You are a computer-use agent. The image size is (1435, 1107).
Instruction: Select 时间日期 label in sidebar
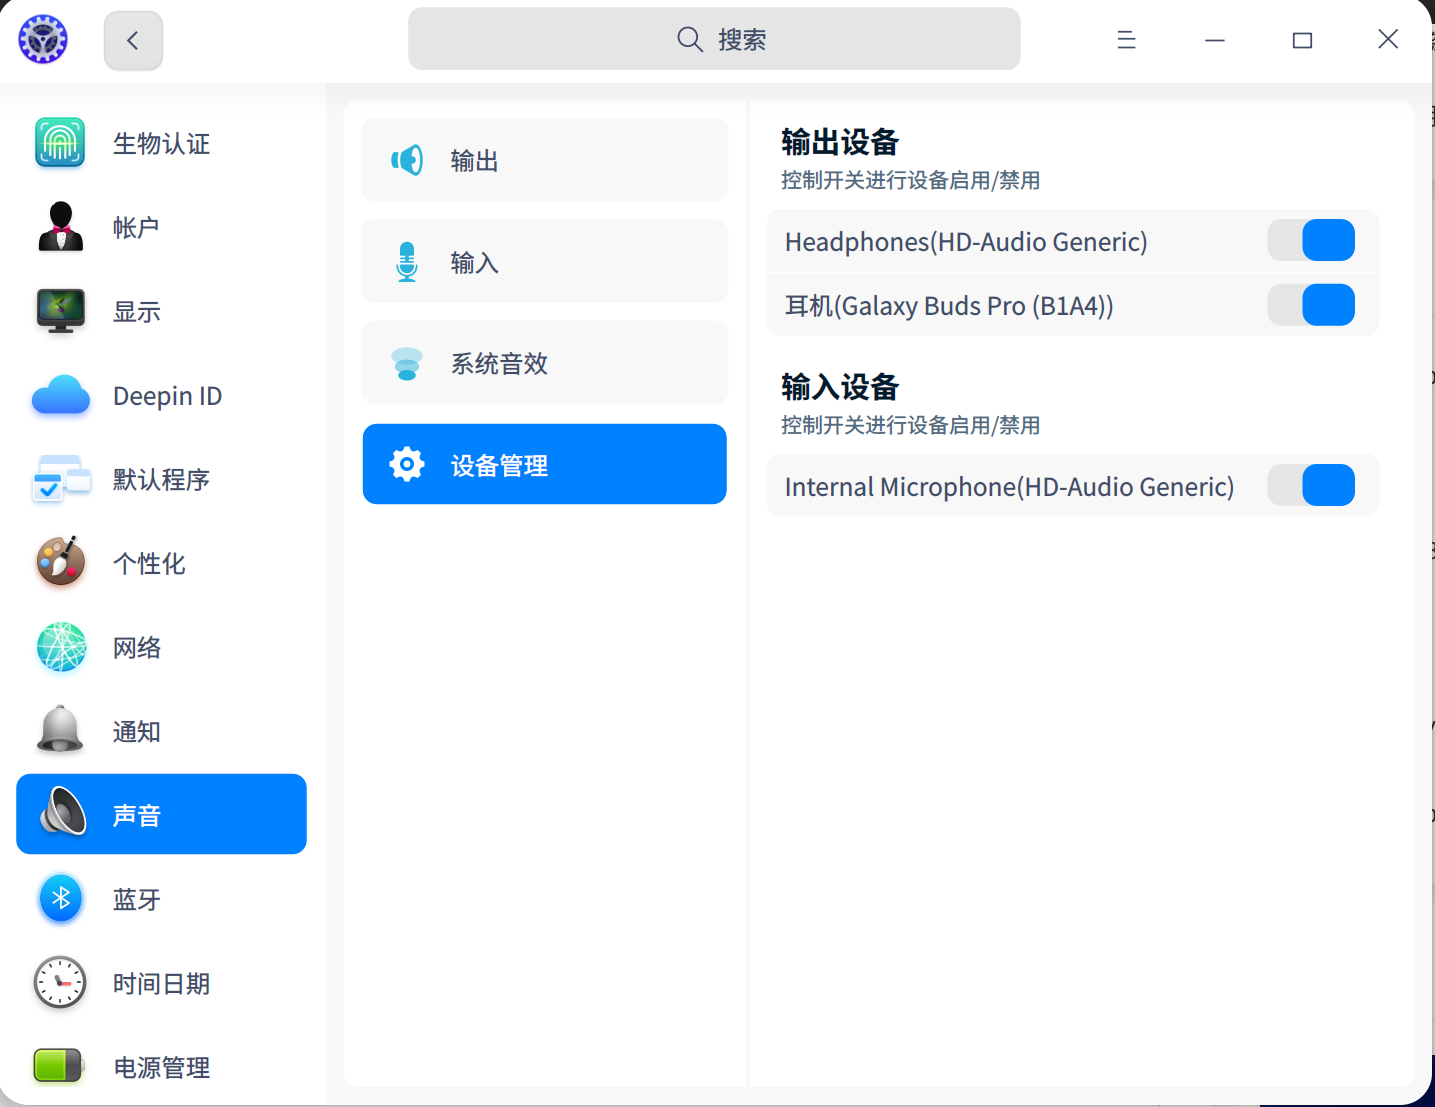161,984
